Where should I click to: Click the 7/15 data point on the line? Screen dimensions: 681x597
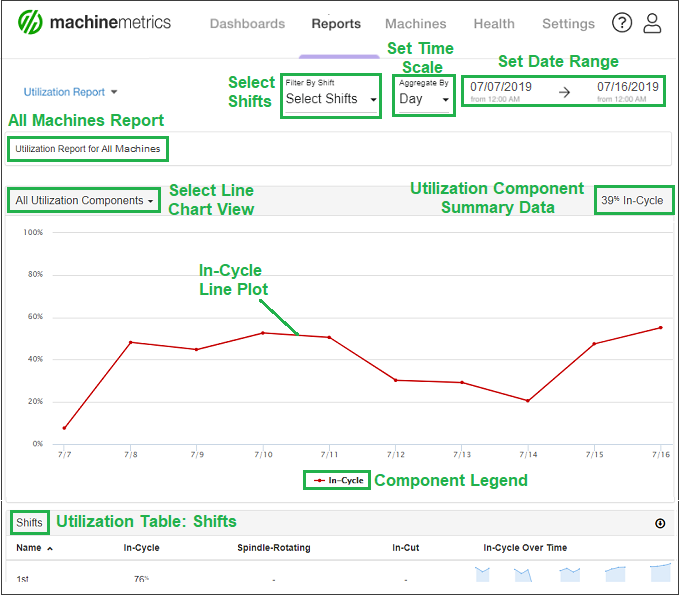594,344
